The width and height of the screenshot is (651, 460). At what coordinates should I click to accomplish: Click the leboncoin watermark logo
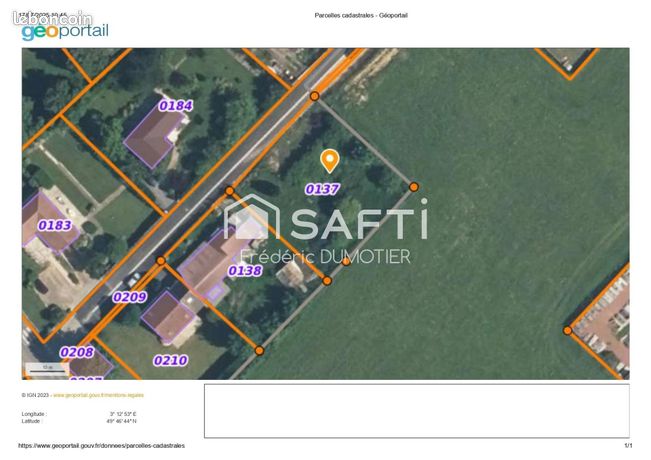tap(52, 18)
